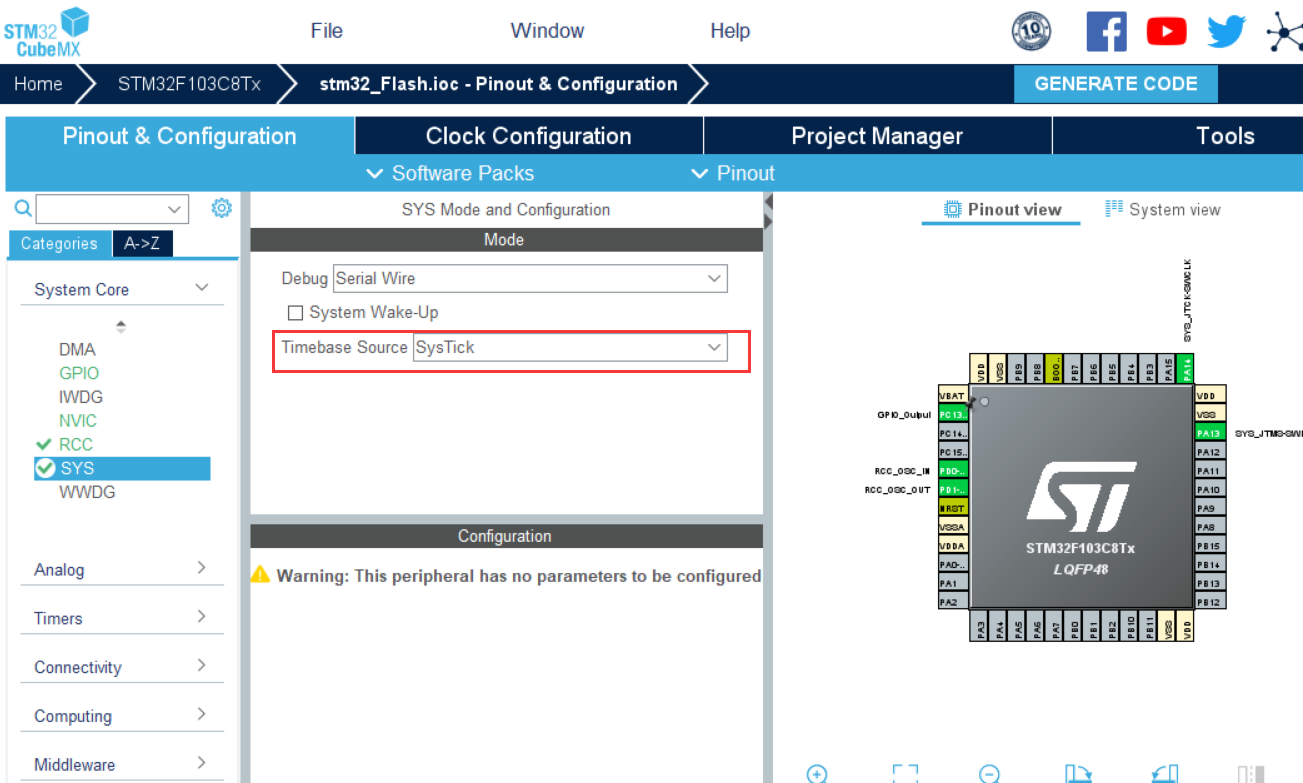Expand the Analog category

(201, 568)
